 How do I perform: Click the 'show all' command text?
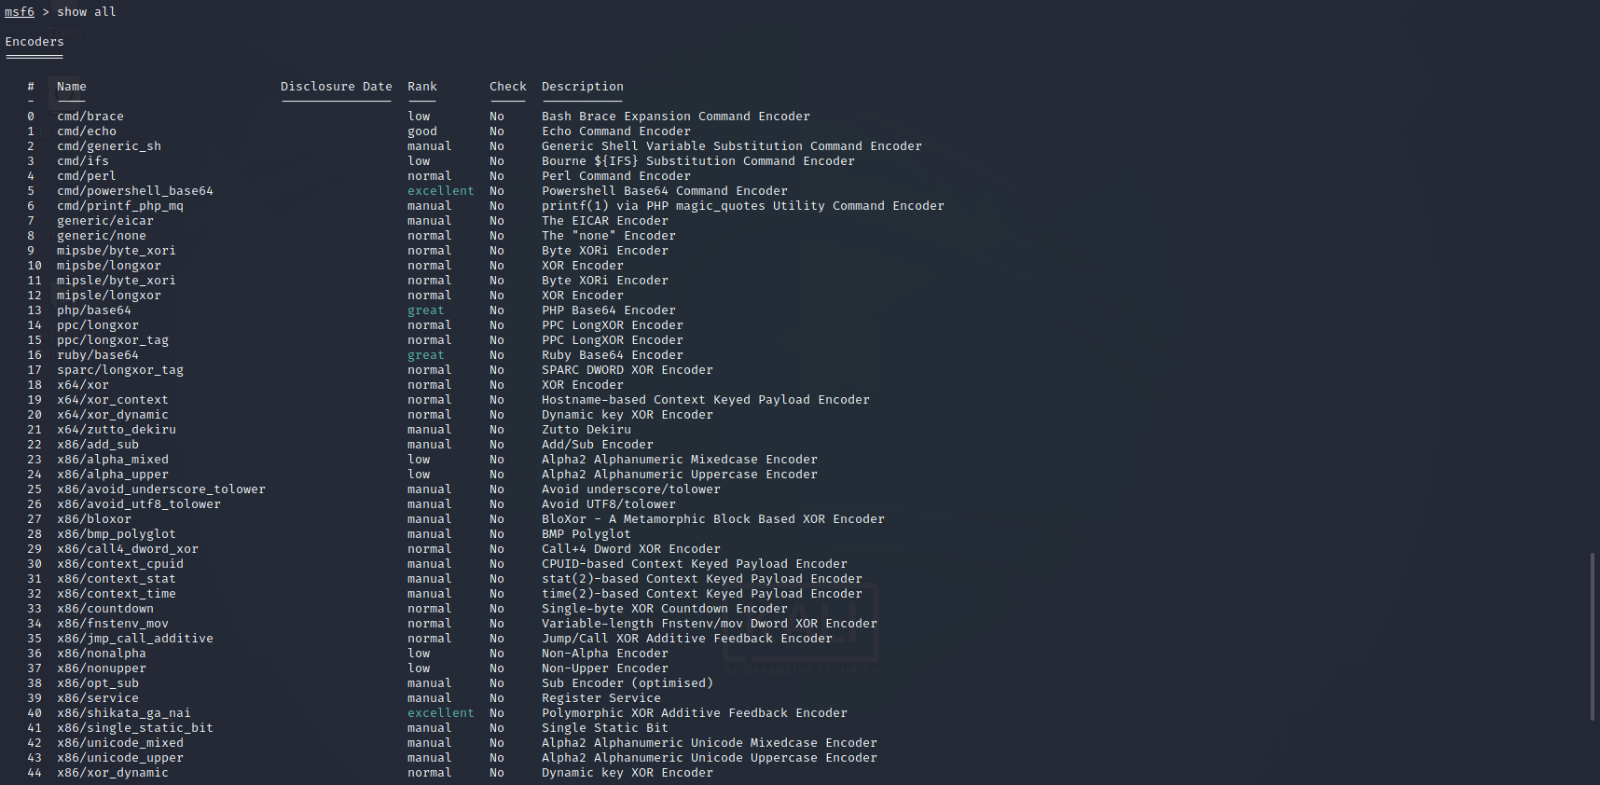pos(86,12)
